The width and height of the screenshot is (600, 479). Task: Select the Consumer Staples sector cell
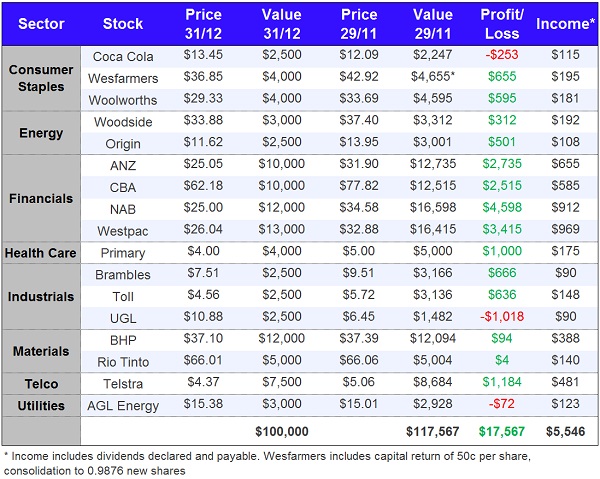point(42,78)
